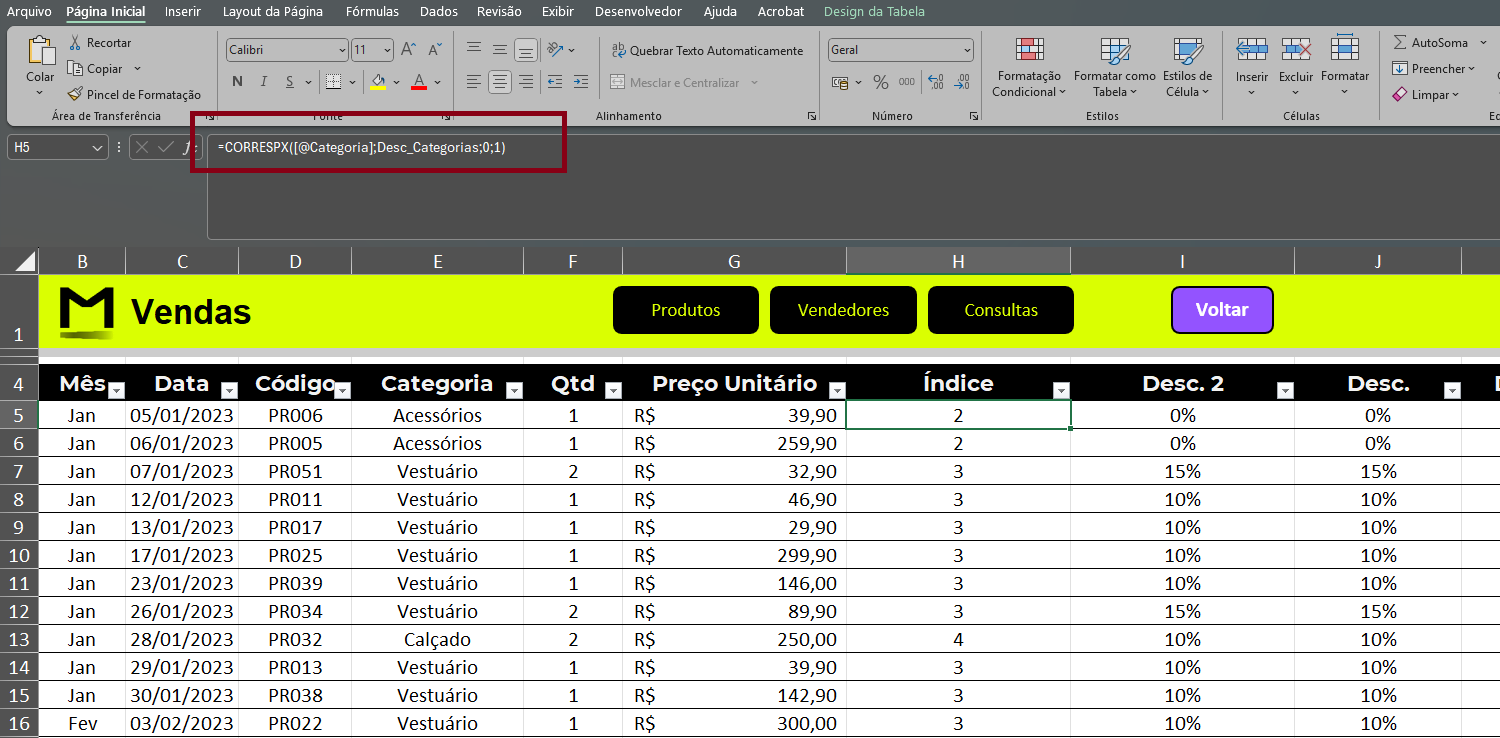Viewport: 1500px width, 738px height.
Task: Toggle italic formatting
Action: 264,82
